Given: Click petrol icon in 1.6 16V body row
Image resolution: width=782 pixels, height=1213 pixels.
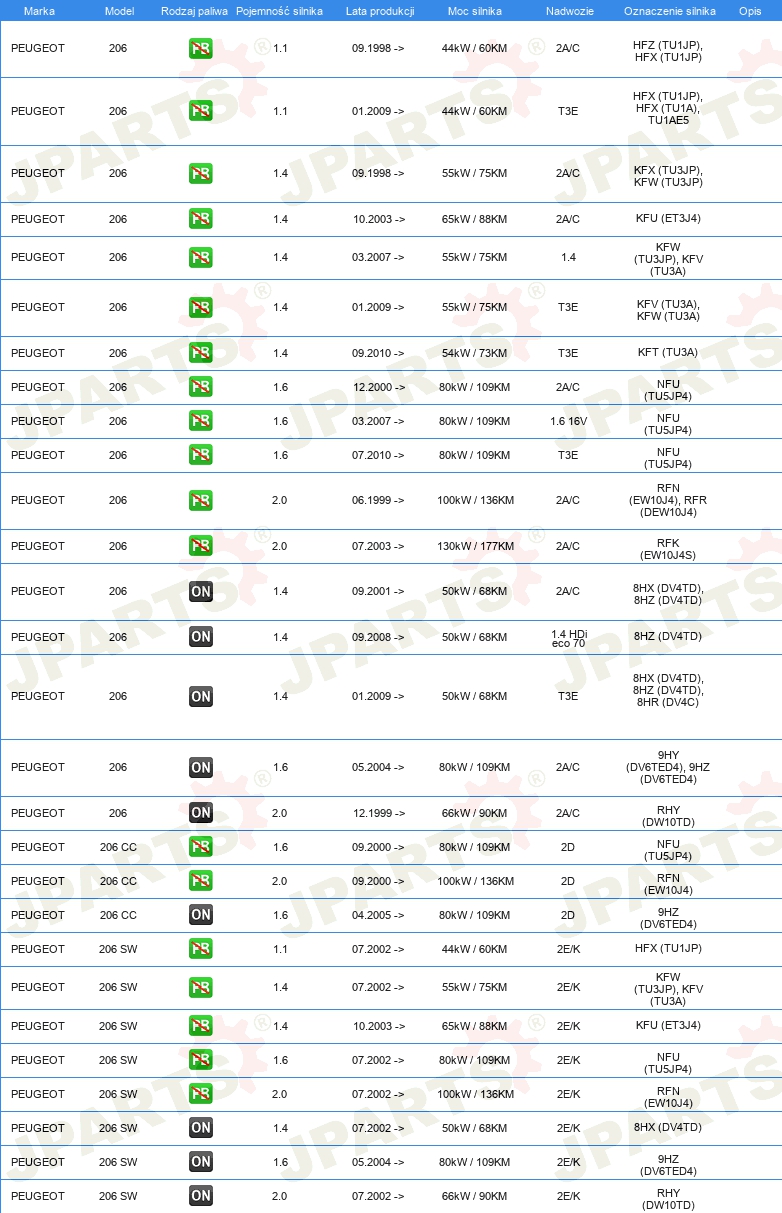Looking at the screenshot, I should point(201,421).
